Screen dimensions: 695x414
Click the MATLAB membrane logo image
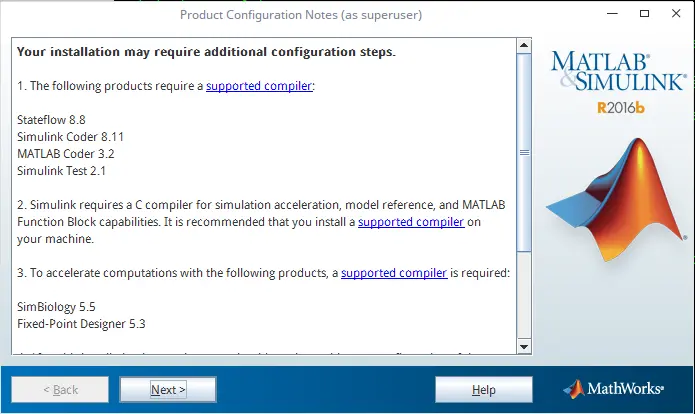coord(616,199)
